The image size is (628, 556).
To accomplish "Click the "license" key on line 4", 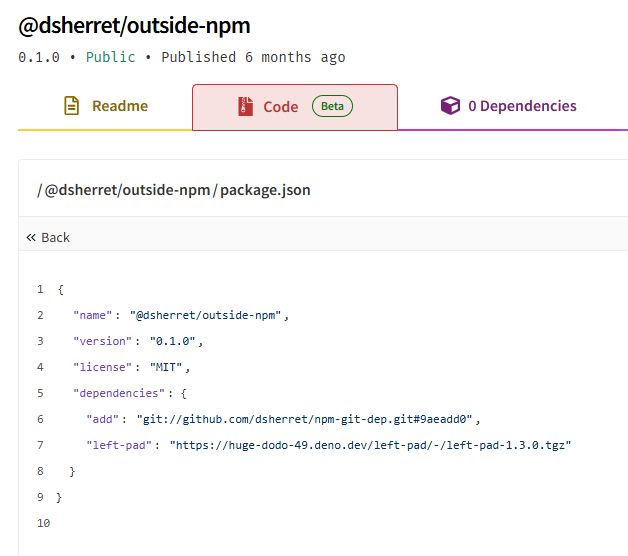I will (103, 367).
